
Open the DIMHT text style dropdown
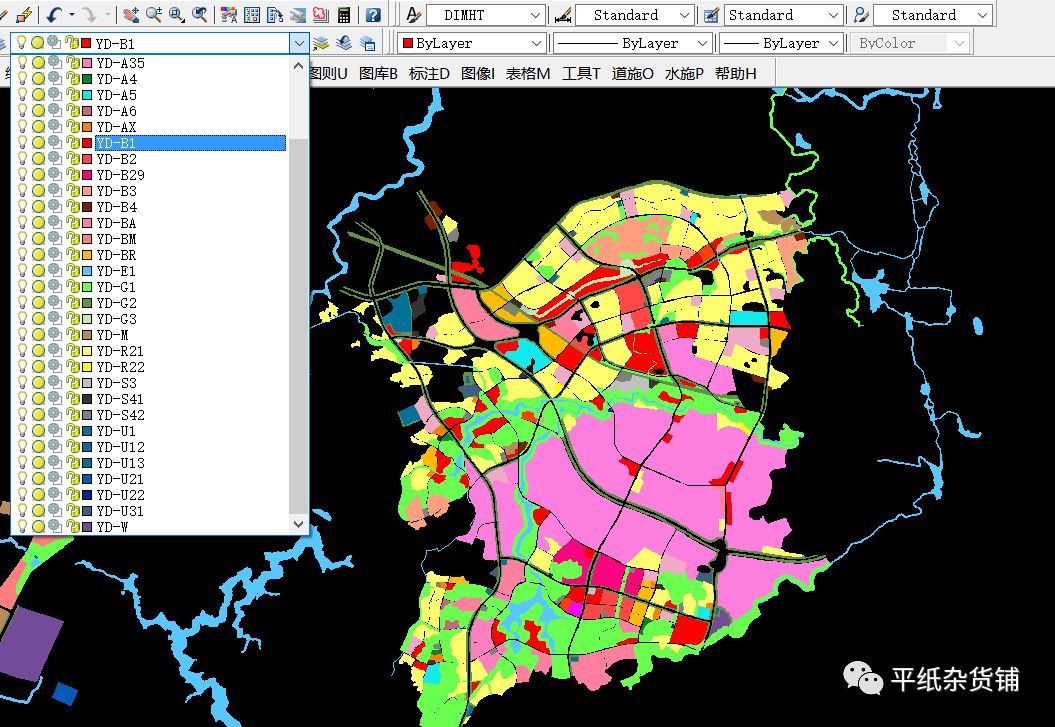[x=536, y=15]
